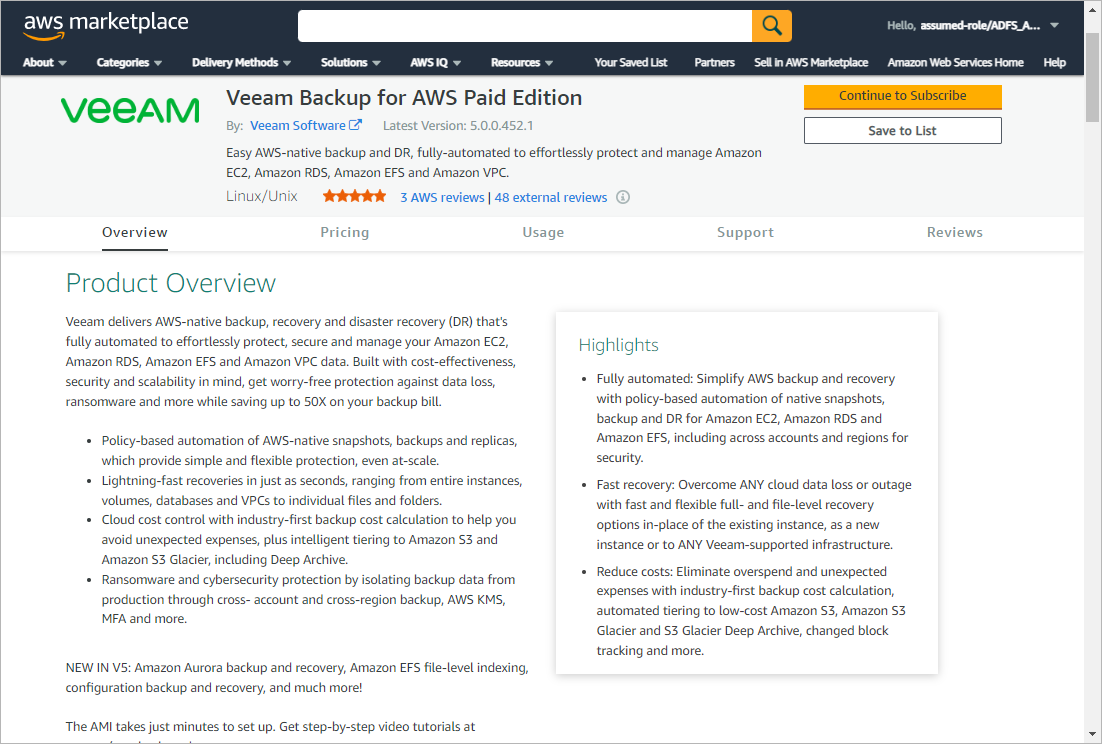This screenshot has height=744, width=1102.
Task: Click the AWS Marketplace logo
Action: [x=106, y=25]
